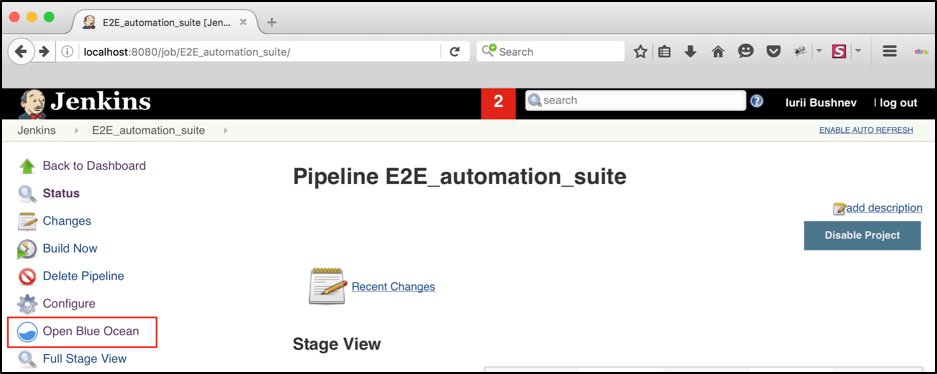Click the Jenkins logo header
The image size is (937, 374).
84,102
